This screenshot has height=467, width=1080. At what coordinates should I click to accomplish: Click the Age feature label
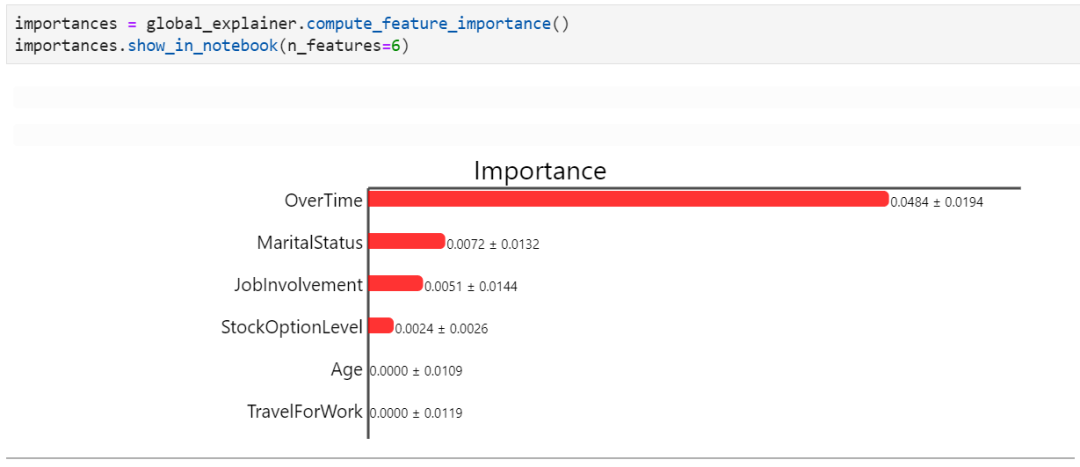[346, 370]
